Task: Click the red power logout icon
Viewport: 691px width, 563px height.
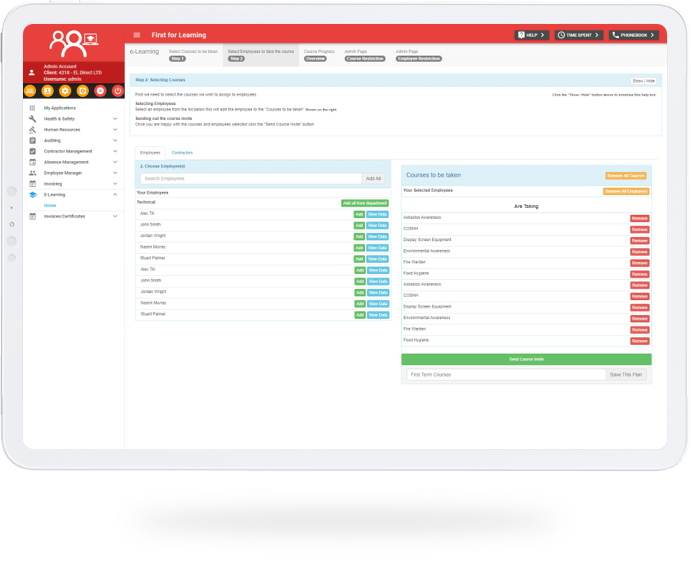Action: (x=116, y=91)
